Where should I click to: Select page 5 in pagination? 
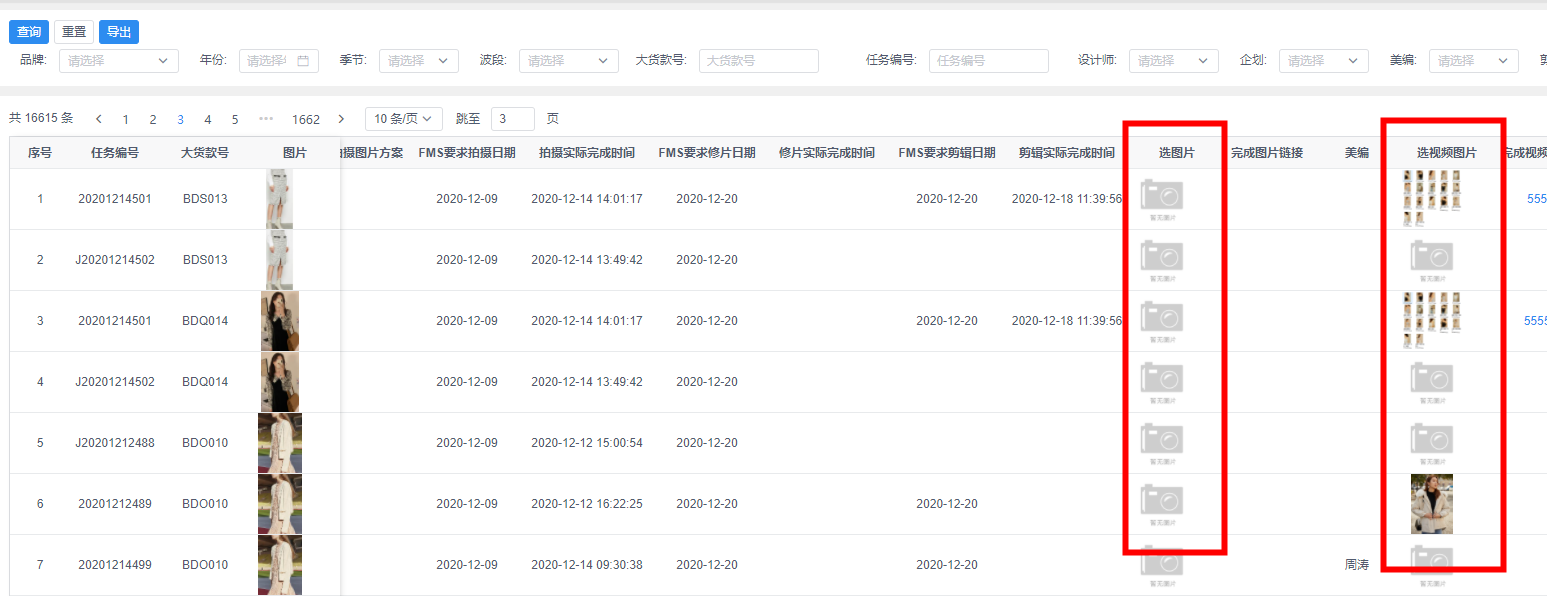pyautogui.click(x=235, y=119)
